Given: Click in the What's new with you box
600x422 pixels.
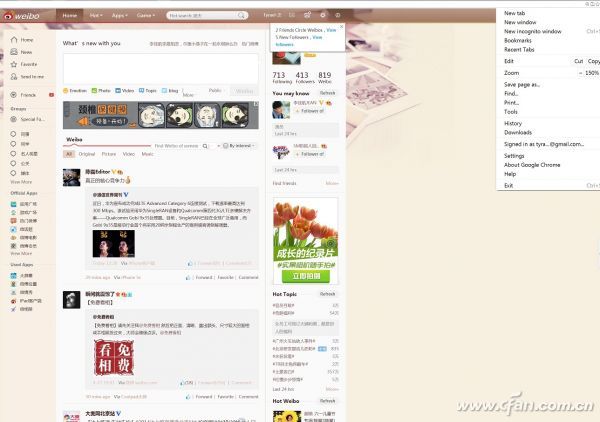Looking at the screenshot, I should coord(161,69).
